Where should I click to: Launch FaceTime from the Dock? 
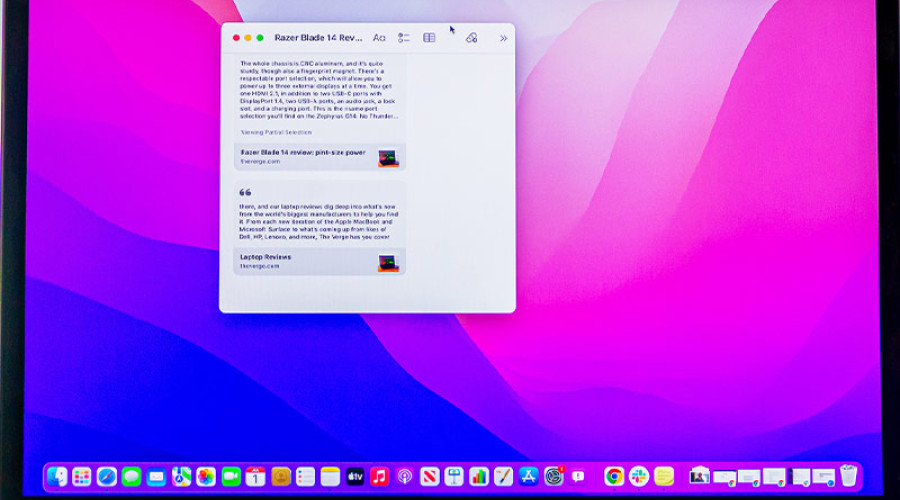[x=231, y=476]
